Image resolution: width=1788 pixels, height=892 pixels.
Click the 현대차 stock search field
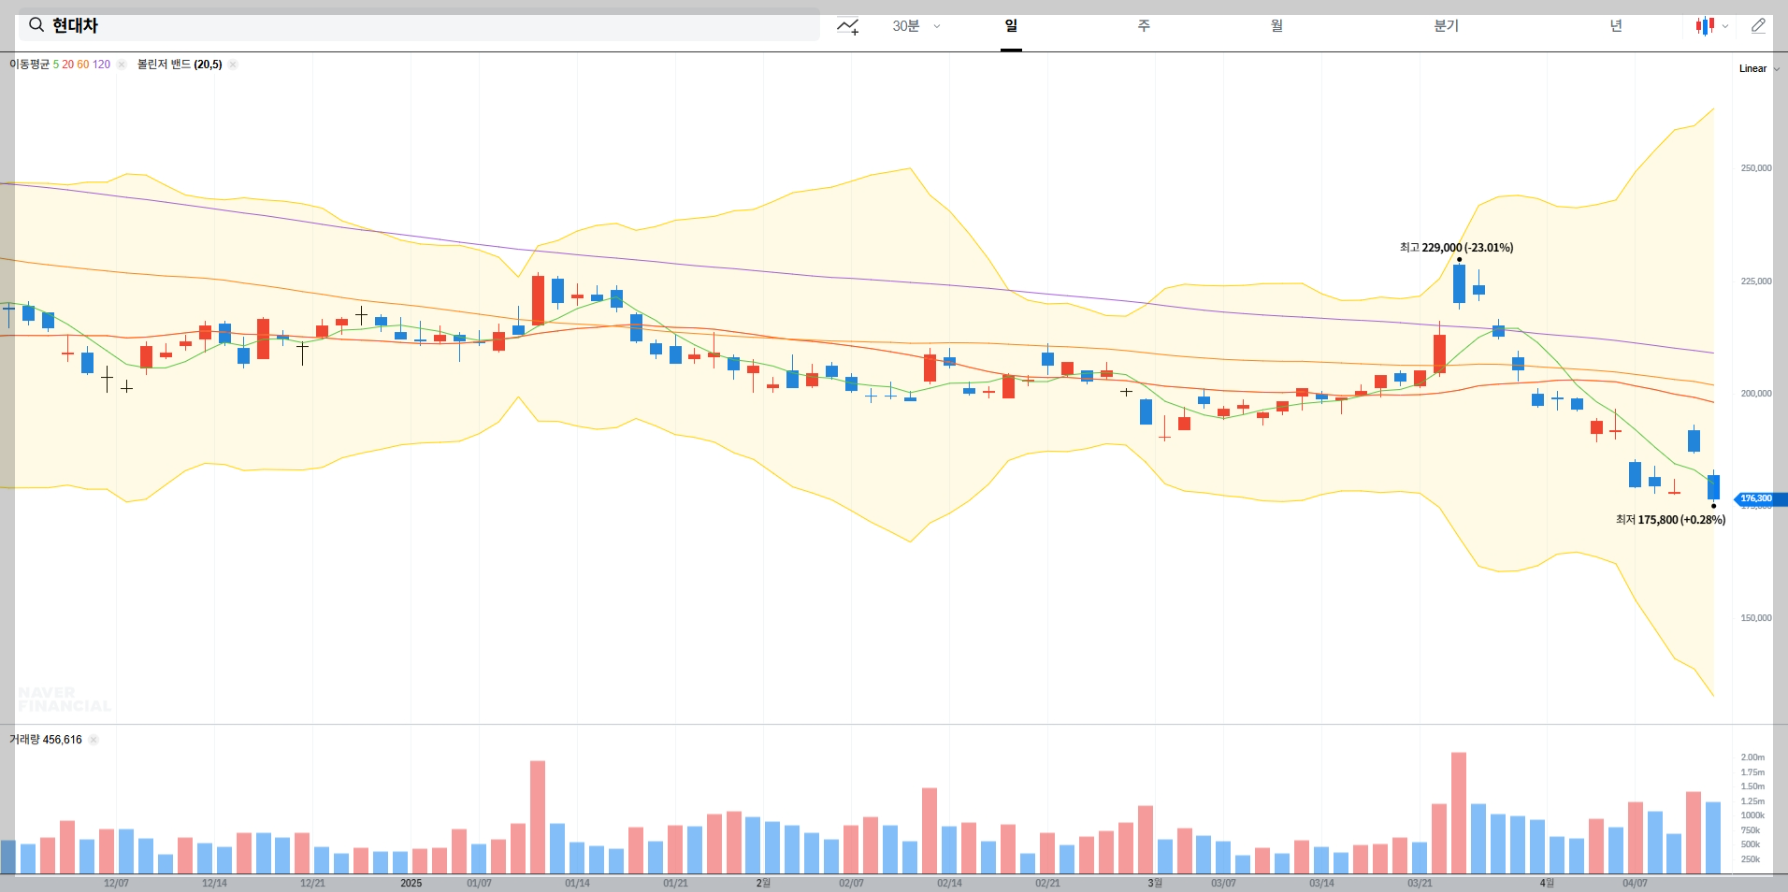coord(419,25)
